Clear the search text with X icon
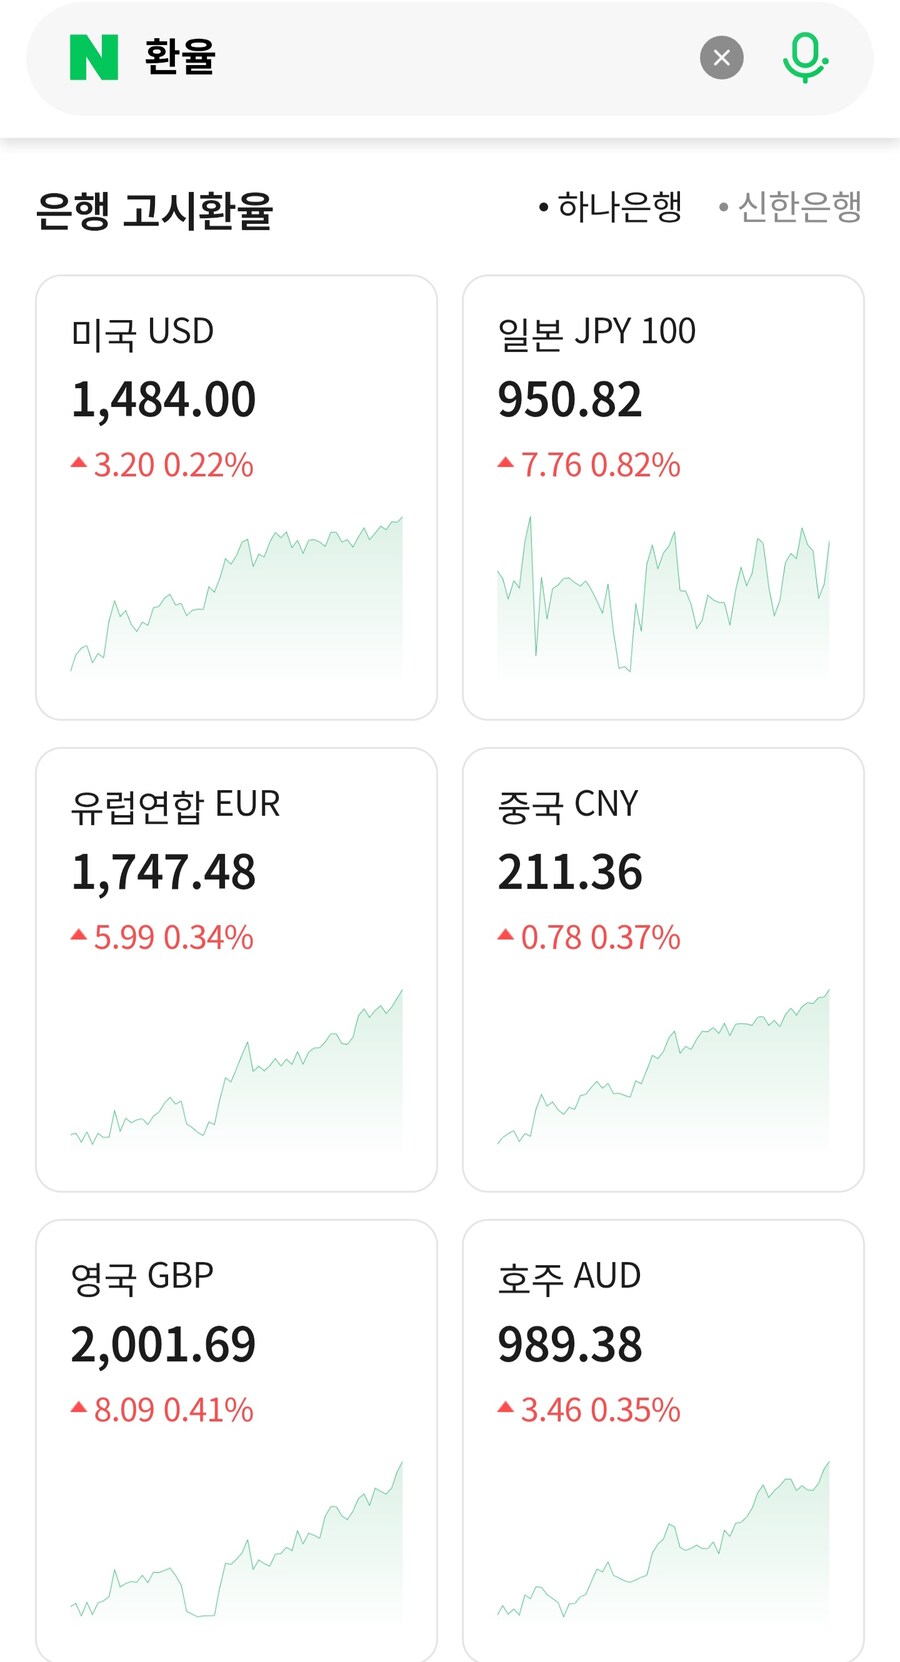Screen dimensions: 900x1662 [x=721, y=58]
